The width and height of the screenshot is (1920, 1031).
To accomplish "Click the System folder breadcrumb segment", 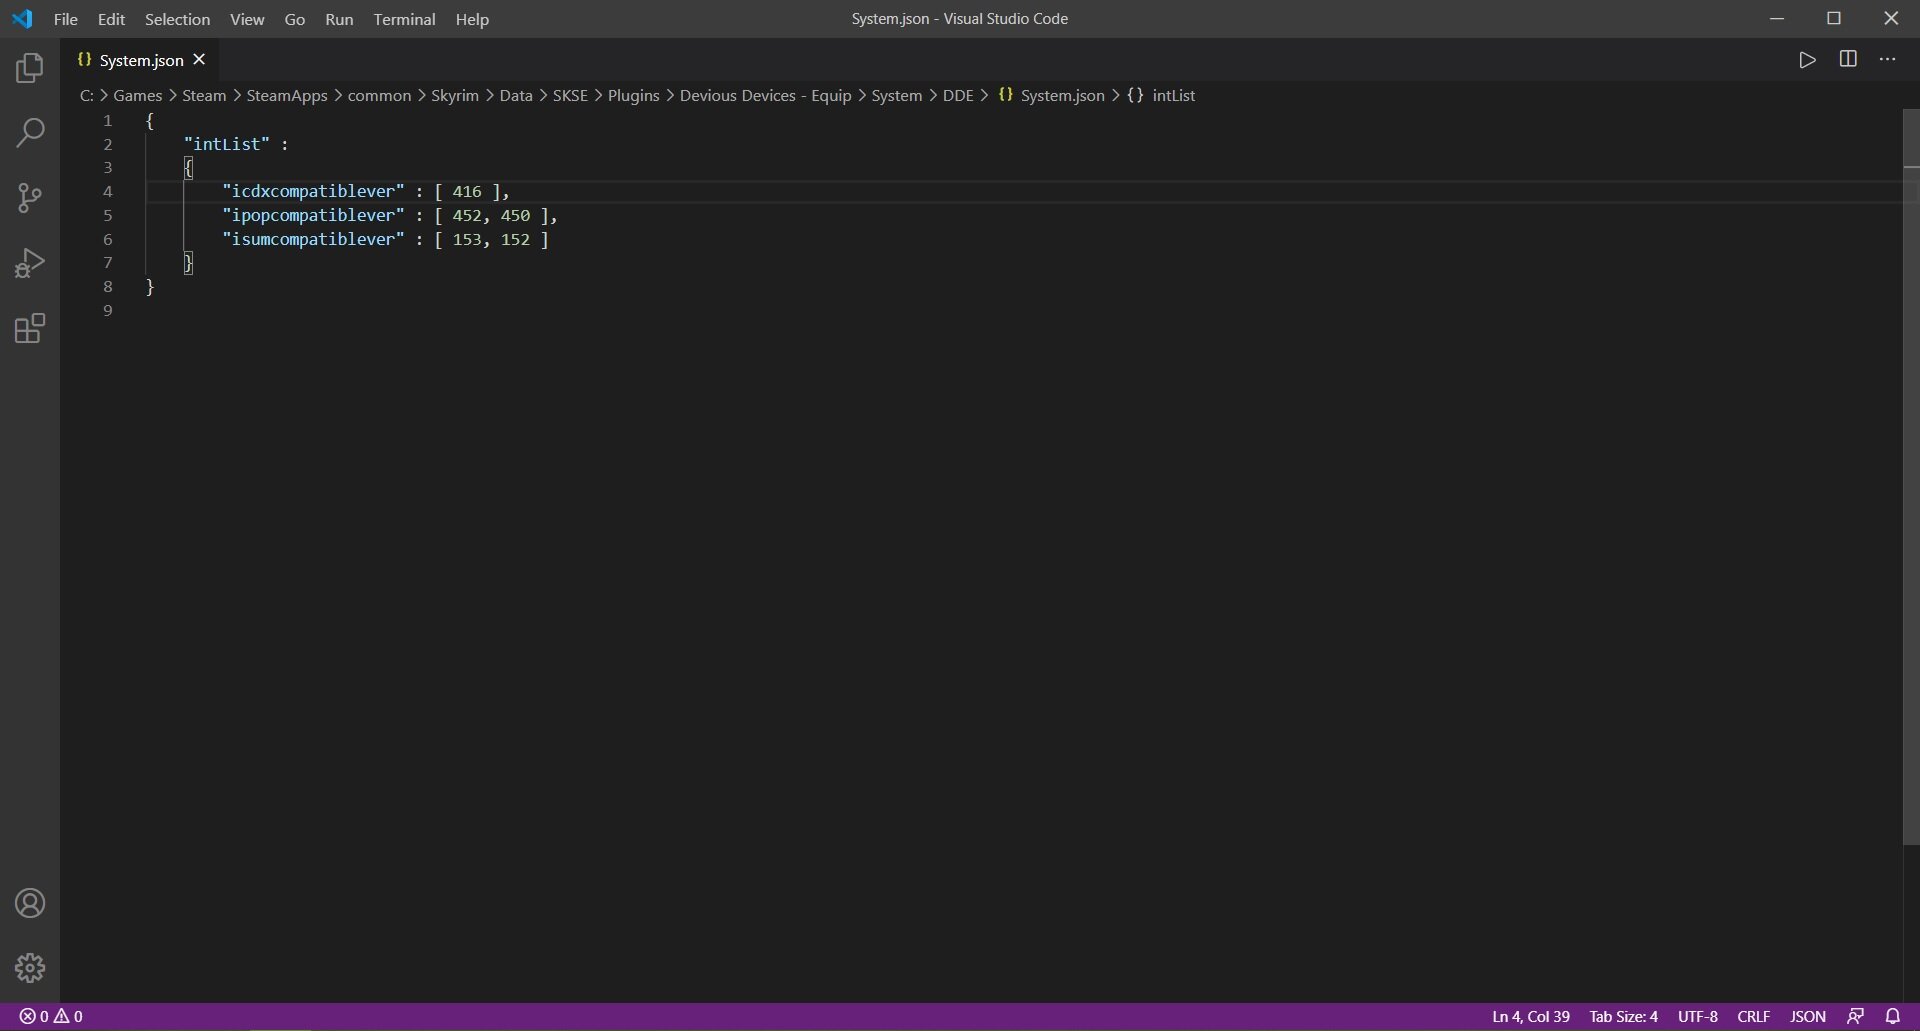I will coord(896,95).
